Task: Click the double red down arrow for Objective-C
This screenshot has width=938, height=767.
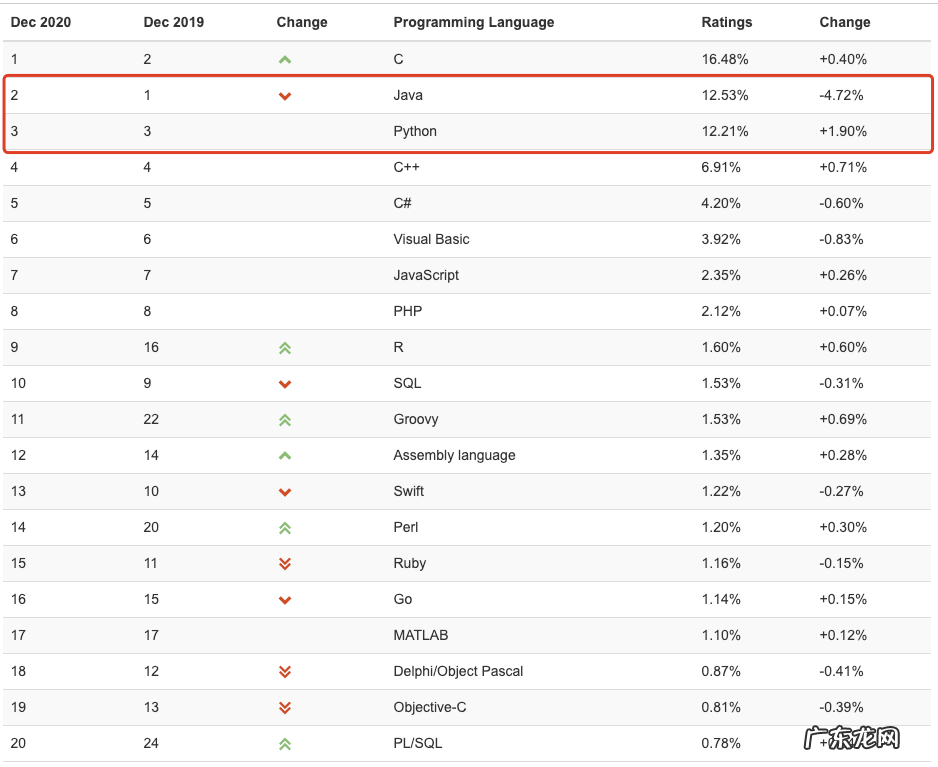Action: [x=285, y=708]
